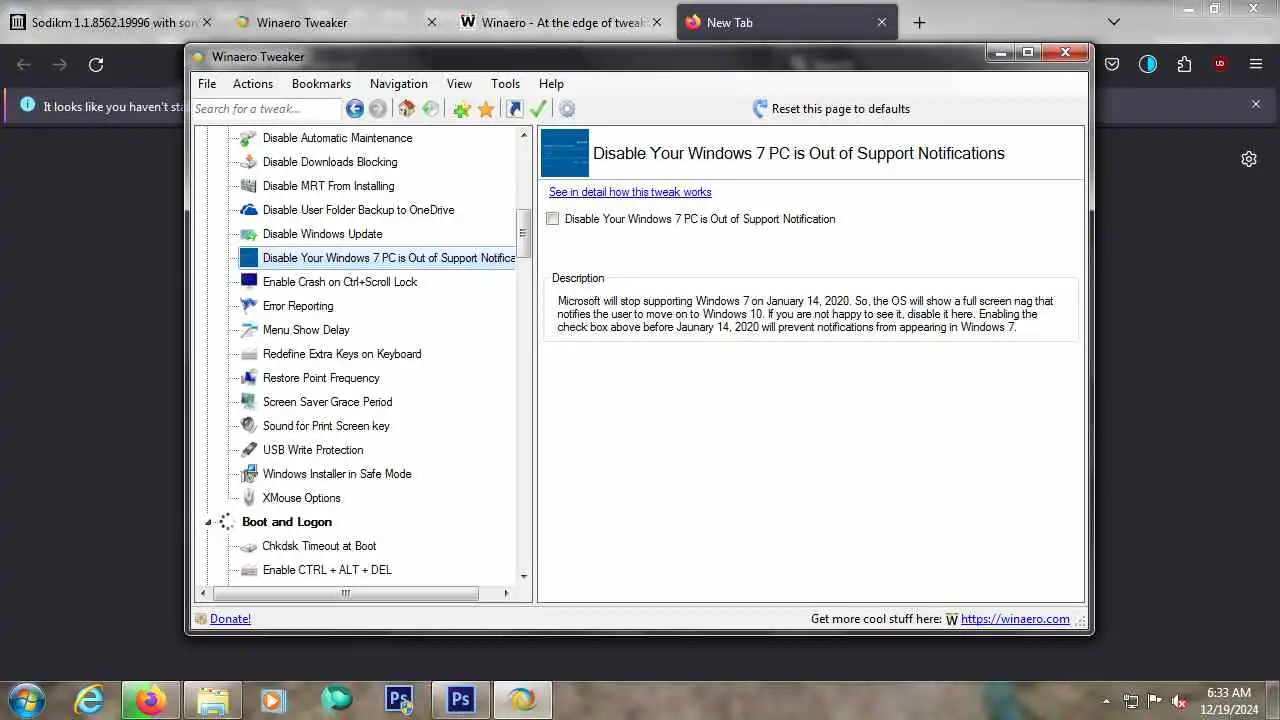Open settings gear in Winaero toolbar

click(x=567, y=109)
